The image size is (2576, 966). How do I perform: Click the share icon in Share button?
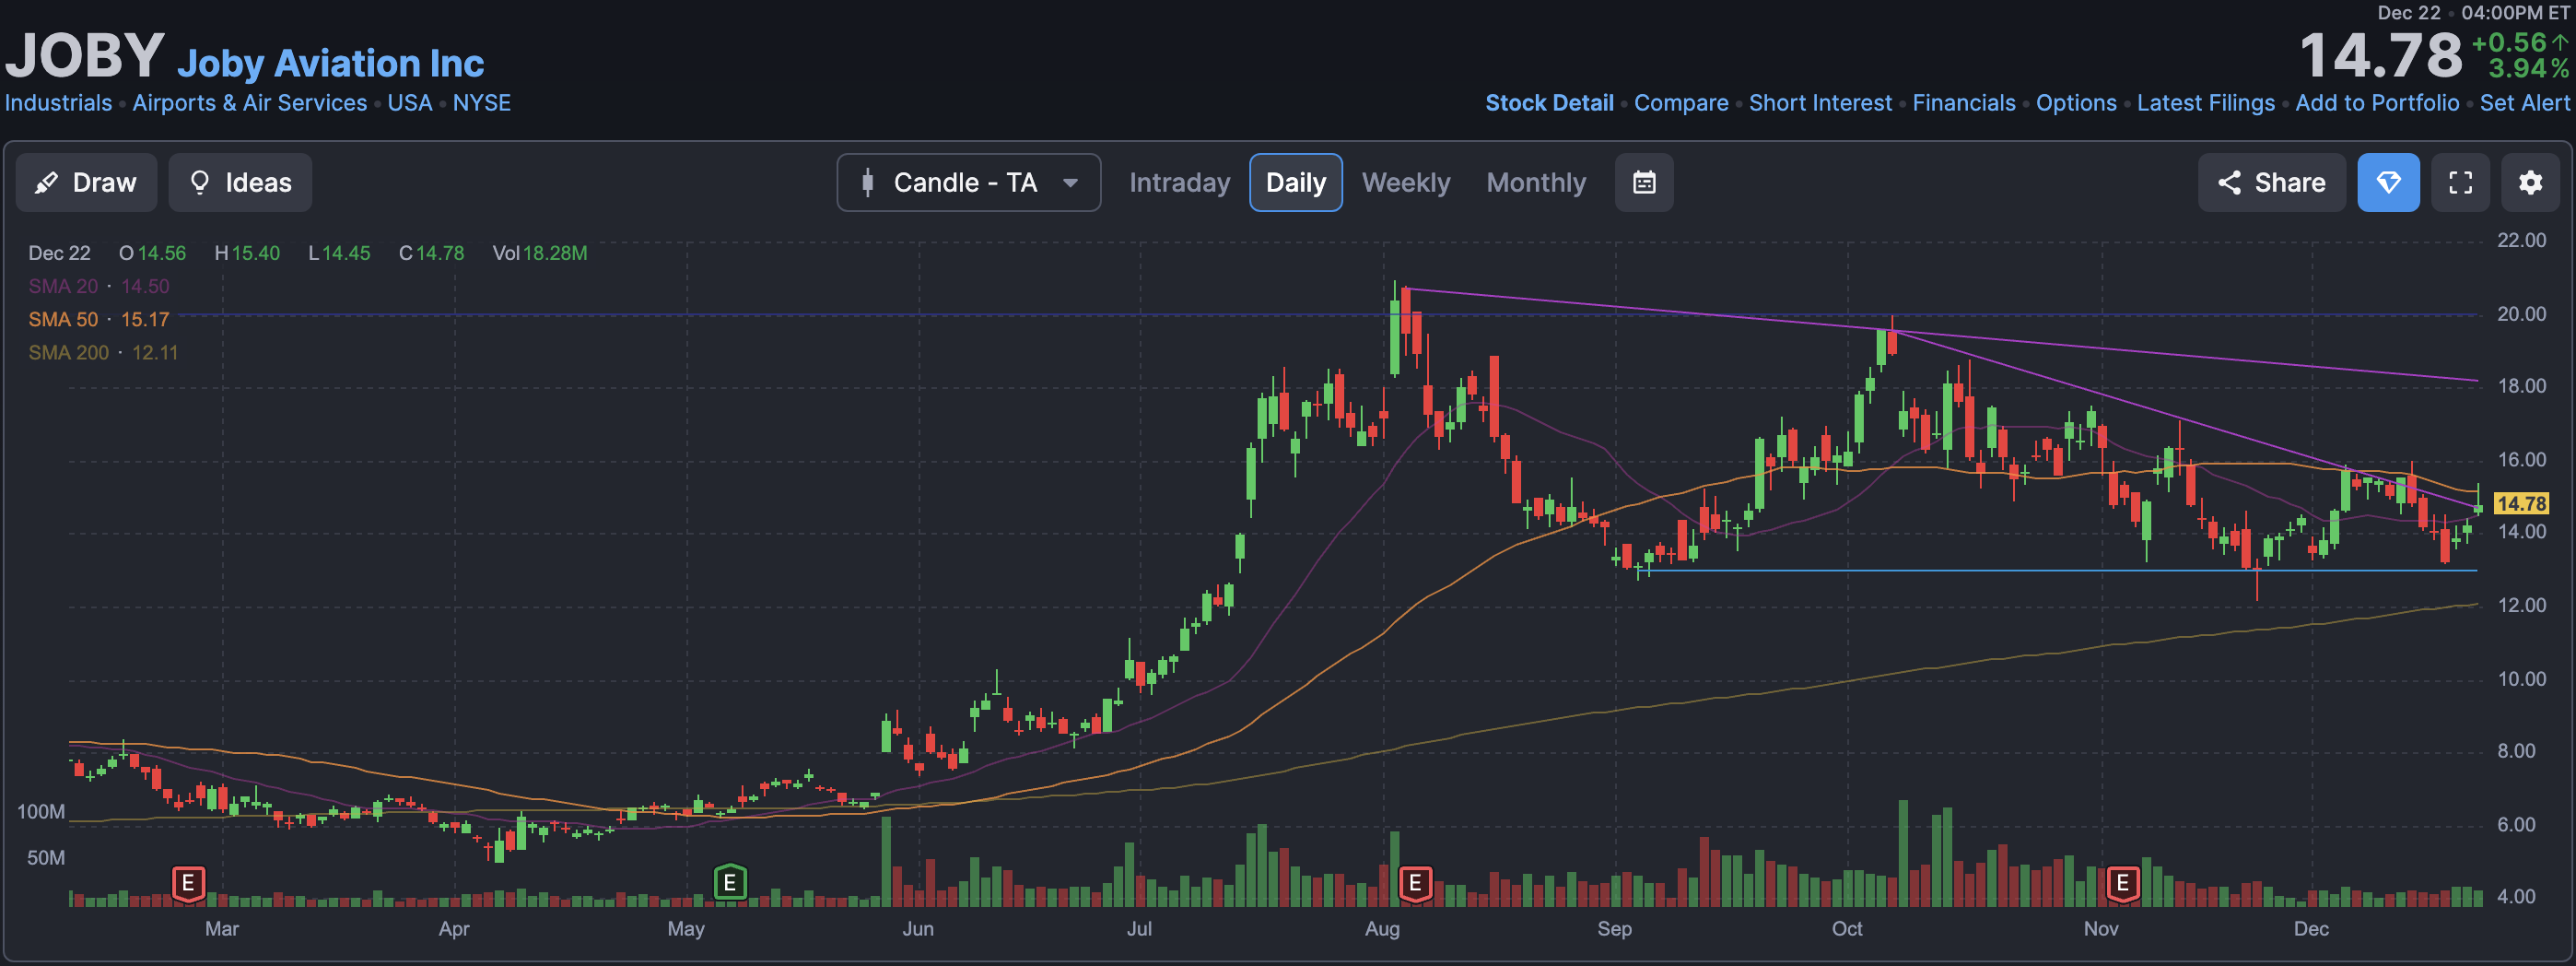tap(2228, 182)
